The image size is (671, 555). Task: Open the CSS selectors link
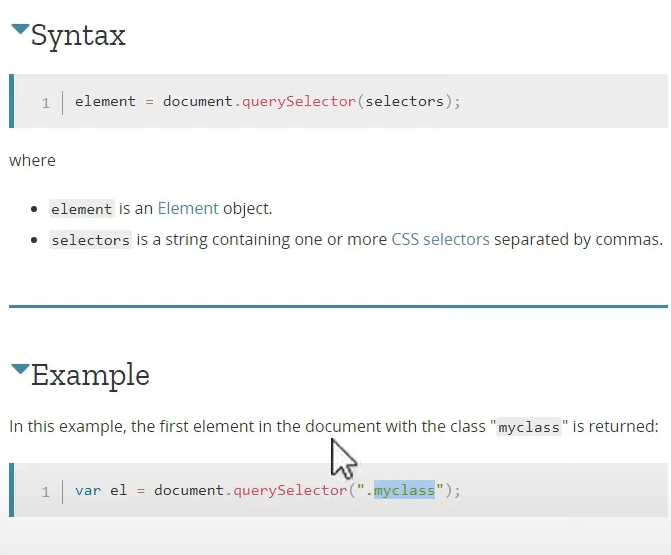pos(440,239)
